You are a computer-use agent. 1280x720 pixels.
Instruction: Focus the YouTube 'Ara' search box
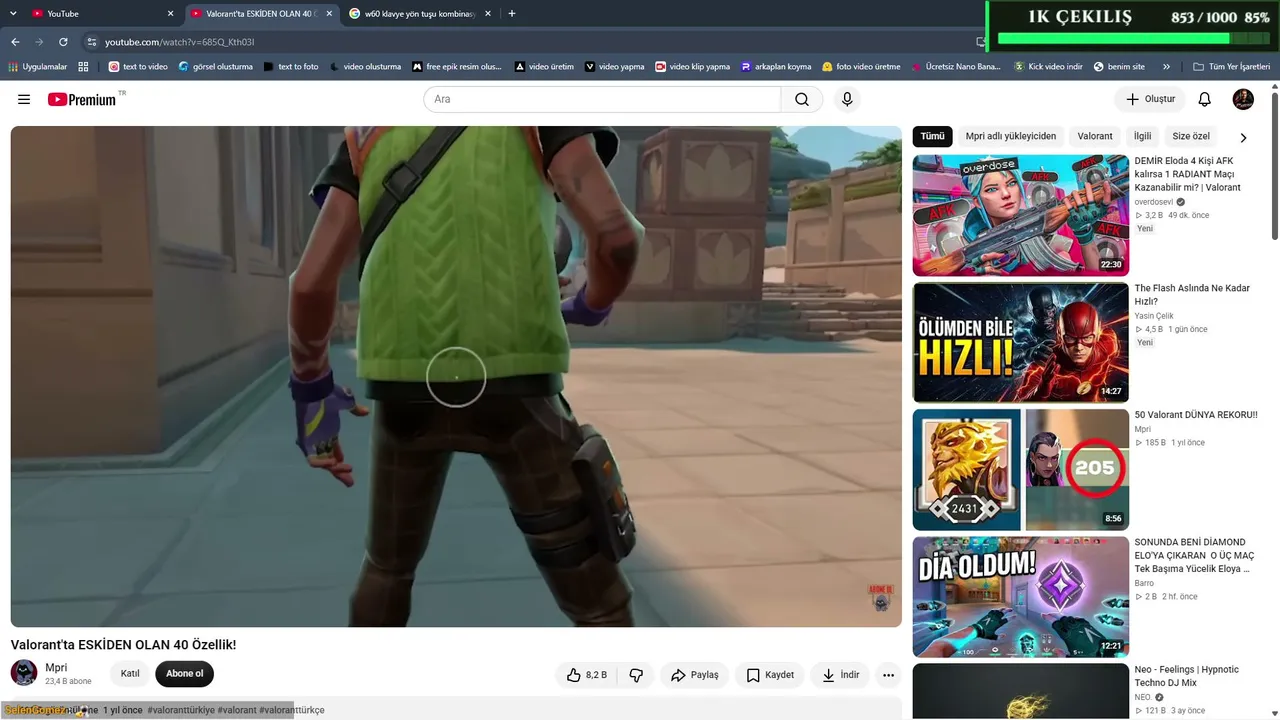[x=602, y=99]
